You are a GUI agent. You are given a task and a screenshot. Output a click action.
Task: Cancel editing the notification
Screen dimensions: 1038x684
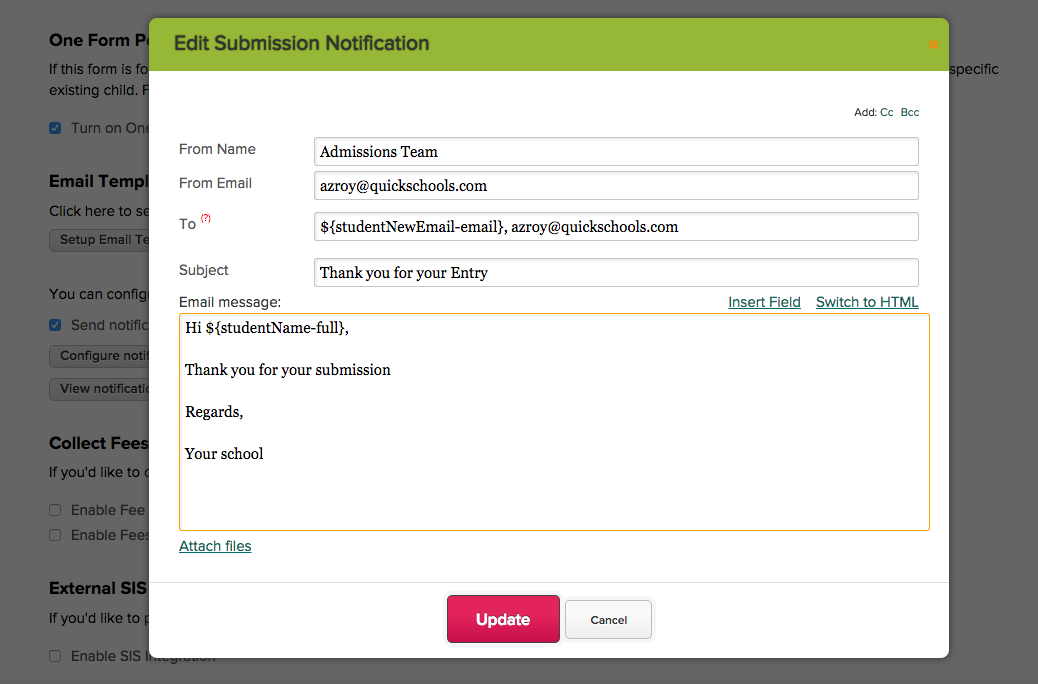click(x=608, y=620)
